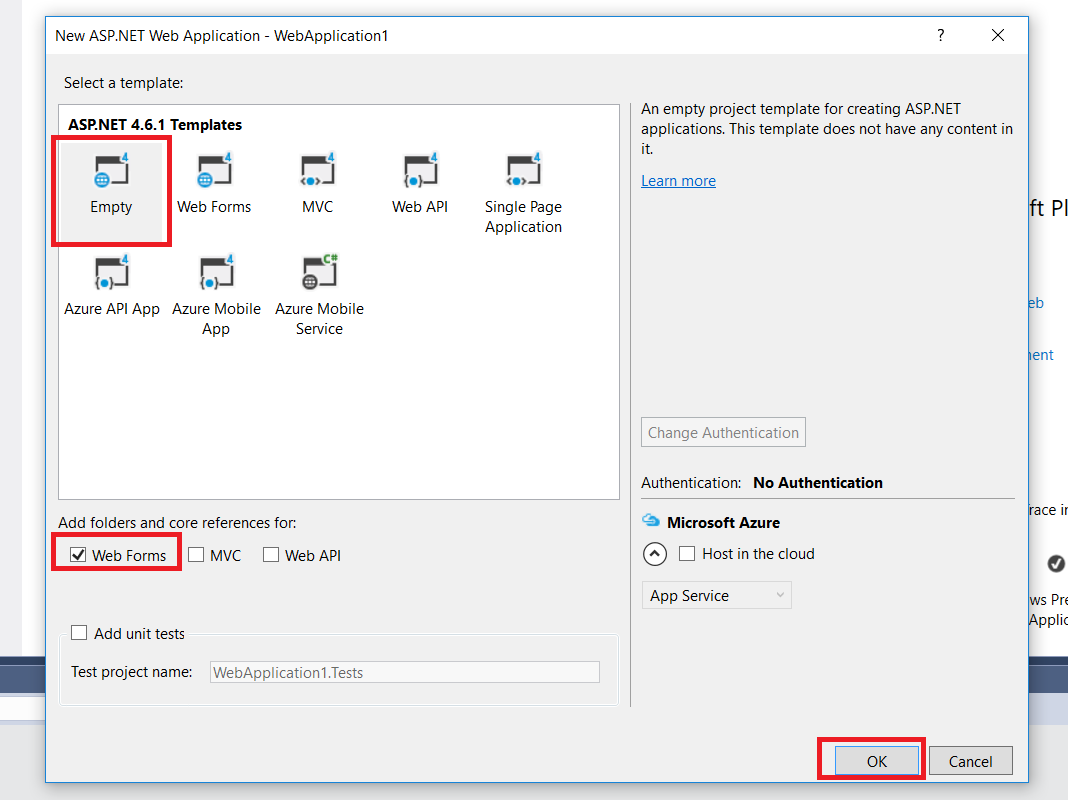Enable MVC folders and core references
Image resolution: width=1068 pixels, height=800 pixels.
(196, 555)
